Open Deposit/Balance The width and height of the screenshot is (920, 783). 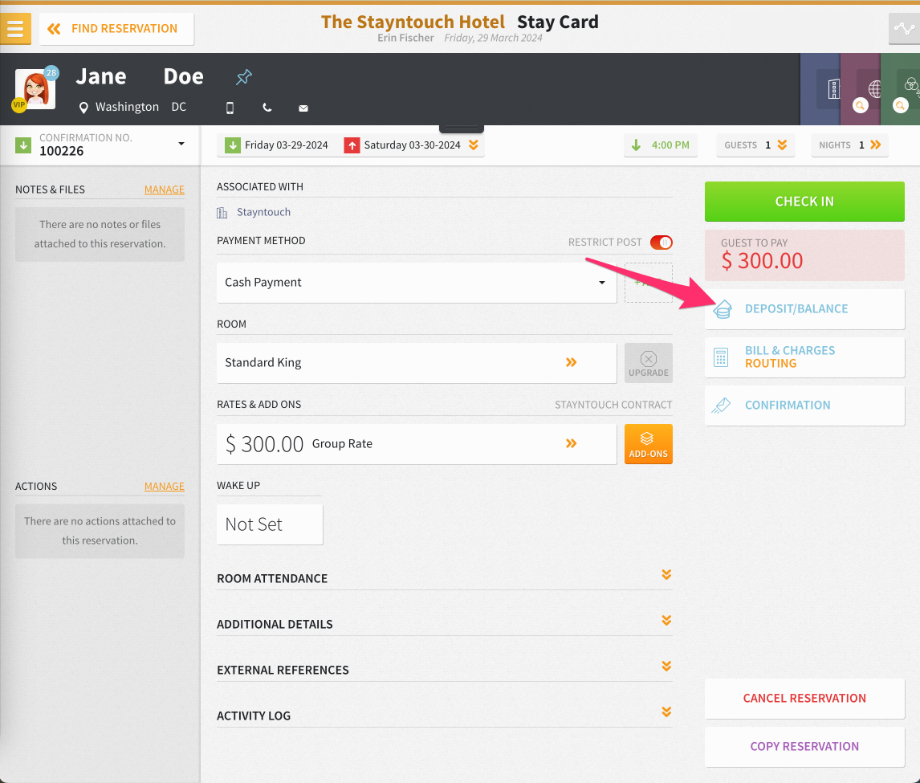coord(804,309)
